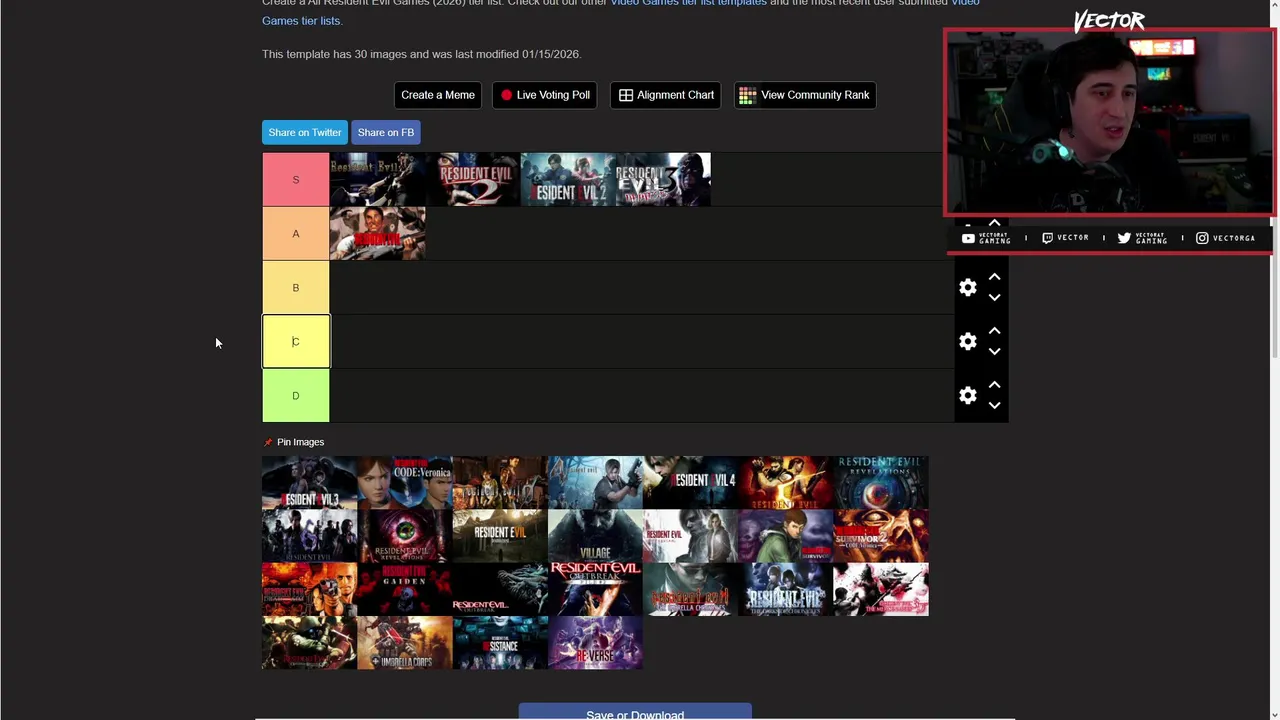1280x720 pixels.
Task: Share tier list on Twitter
Action: click(x=305, y=132)
